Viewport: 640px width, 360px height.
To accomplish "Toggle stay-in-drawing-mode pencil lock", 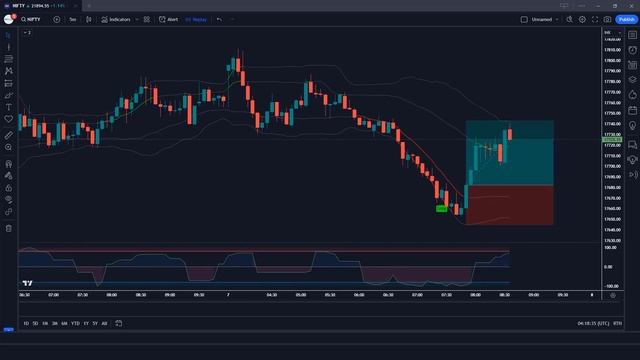I will click(x=8, y=176).
